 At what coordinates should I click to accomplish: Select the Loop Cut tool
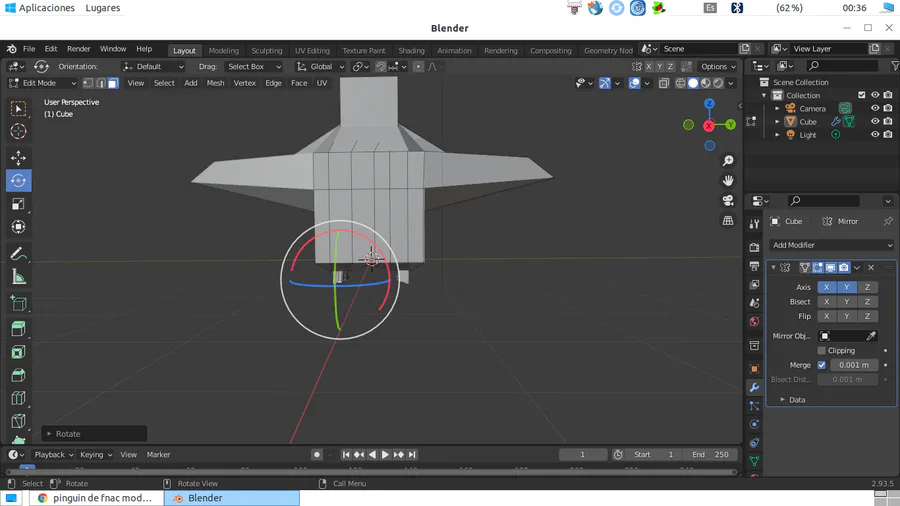tap(18, 398)
